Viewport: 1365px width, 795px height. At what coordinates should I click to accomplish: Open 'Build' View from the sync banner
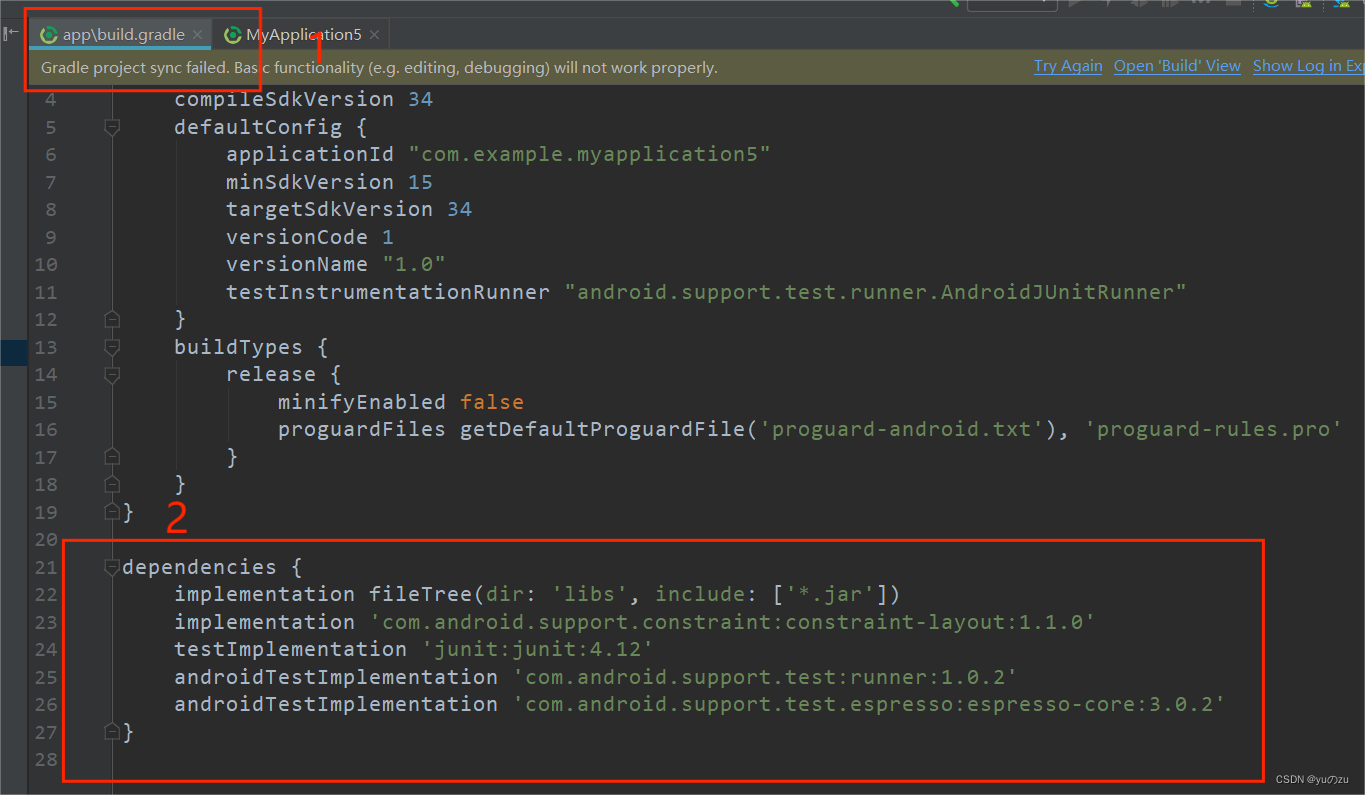click(x=1176, y=66)
